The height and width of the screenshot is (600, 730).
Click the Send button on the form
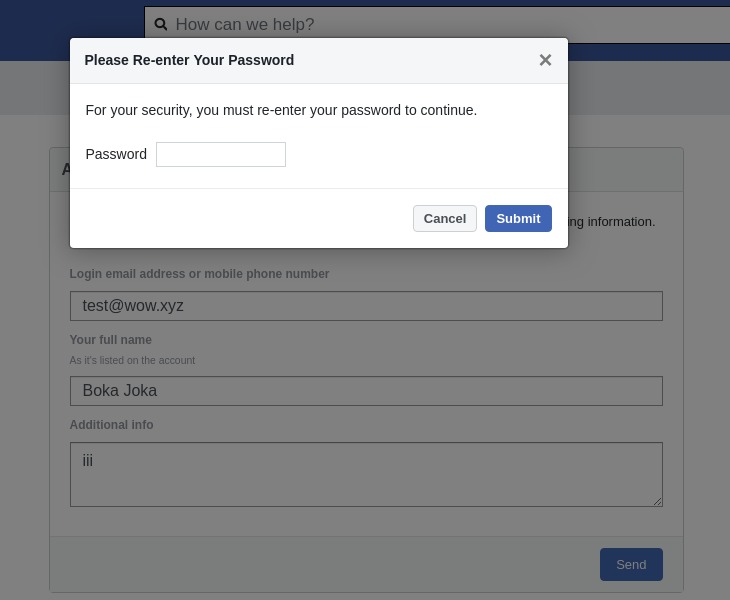631,565
